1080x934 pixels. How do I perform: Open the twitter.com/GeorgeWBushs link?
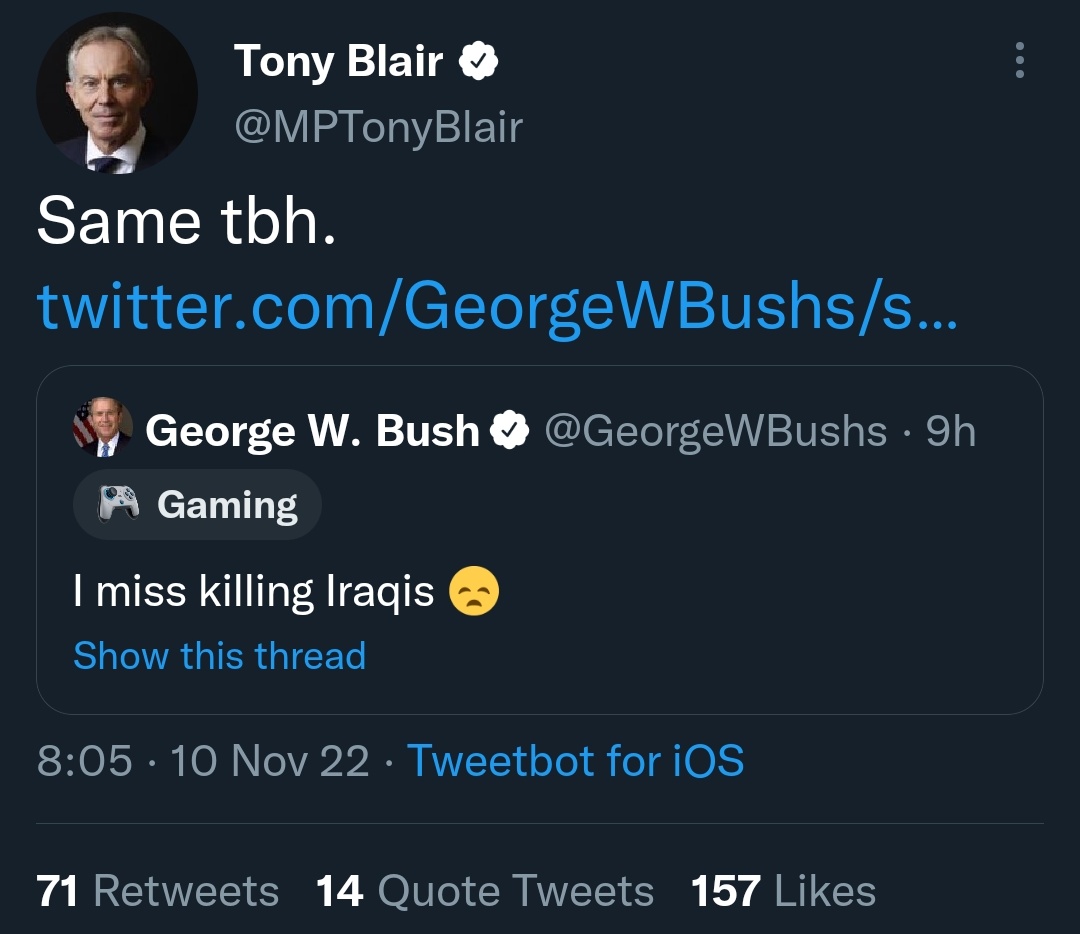[496, 307]
